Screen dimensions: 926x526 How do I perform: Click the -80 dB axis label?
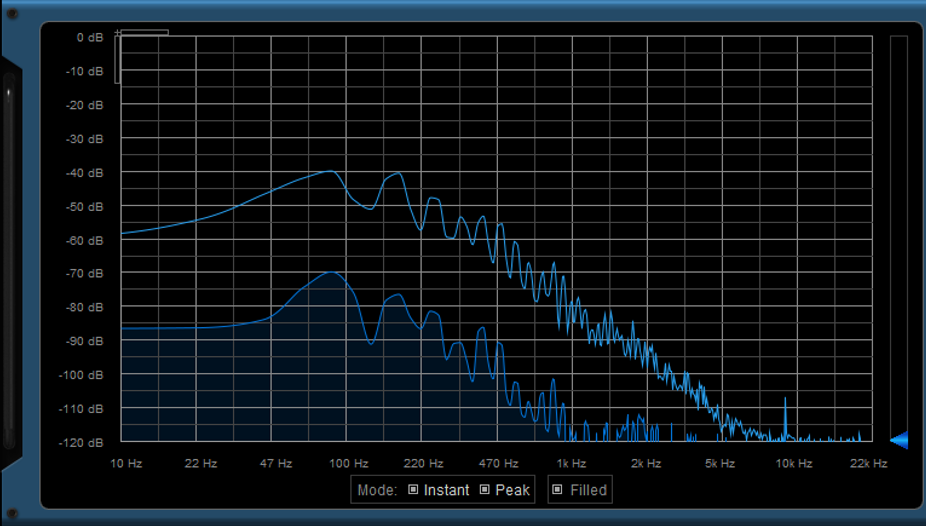(x=84, y=307)
